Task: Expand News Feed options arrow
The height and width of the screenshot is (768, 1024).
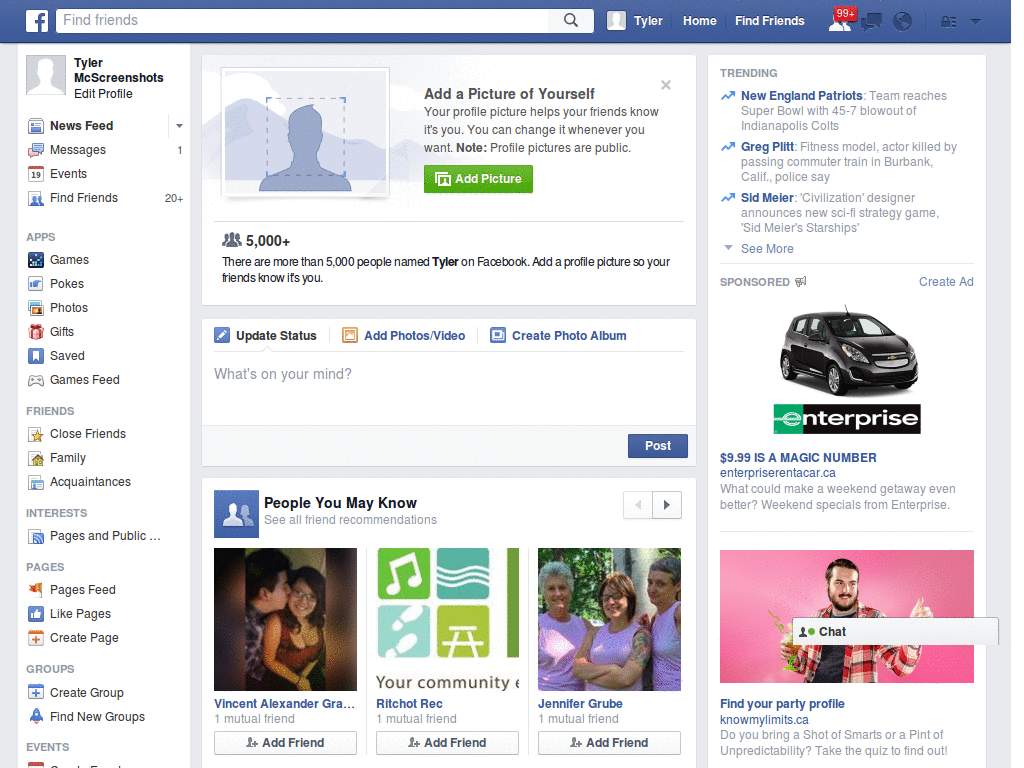Action: tap(179, 125)
